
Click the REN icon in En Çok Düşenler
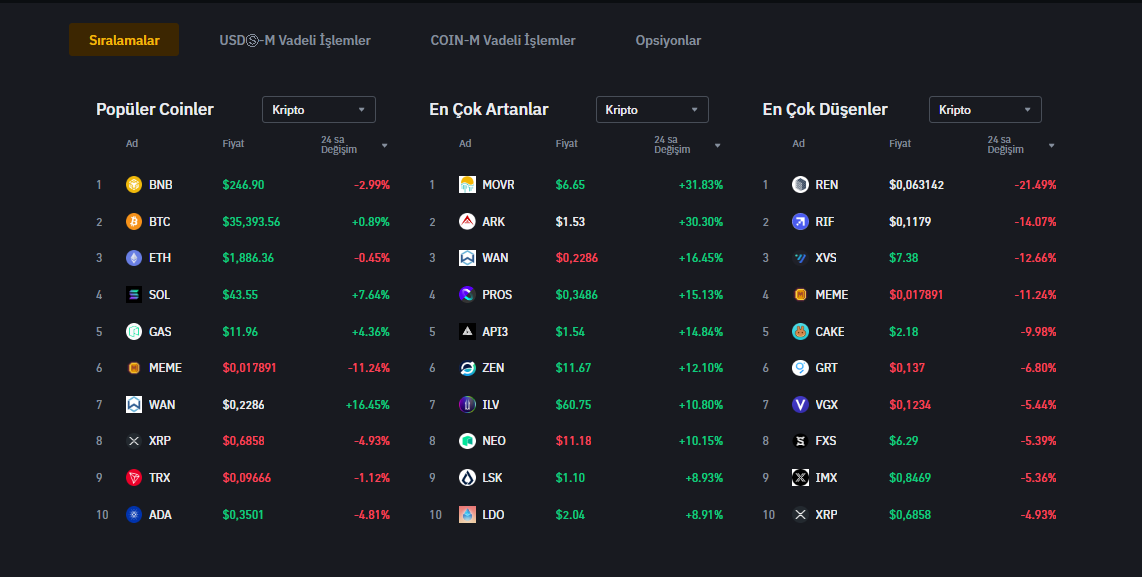pyautogui.click(x=800, y=185)
